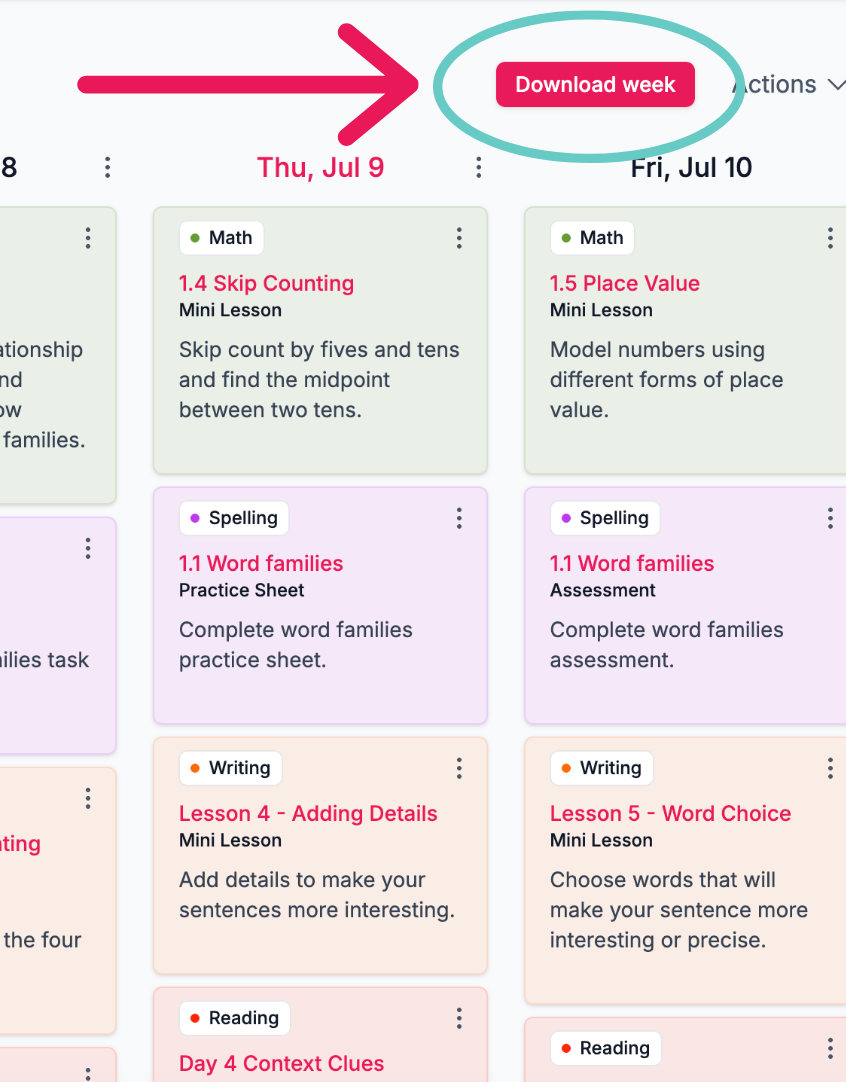Select Friday's Reading subject tag
The height and width of the screenshot is (1082, 846).
606,1048
